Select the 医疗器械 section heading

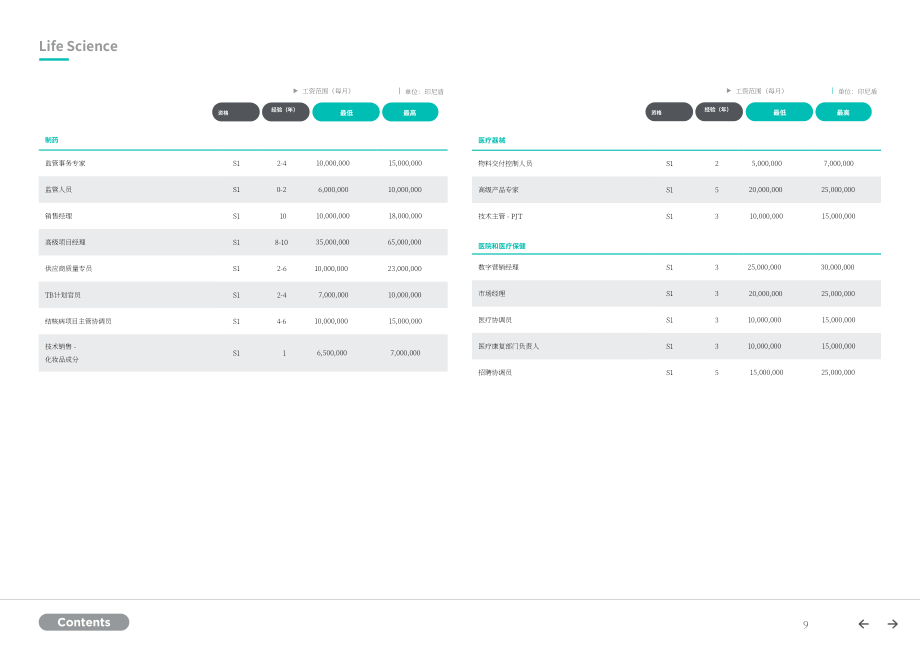492,140
